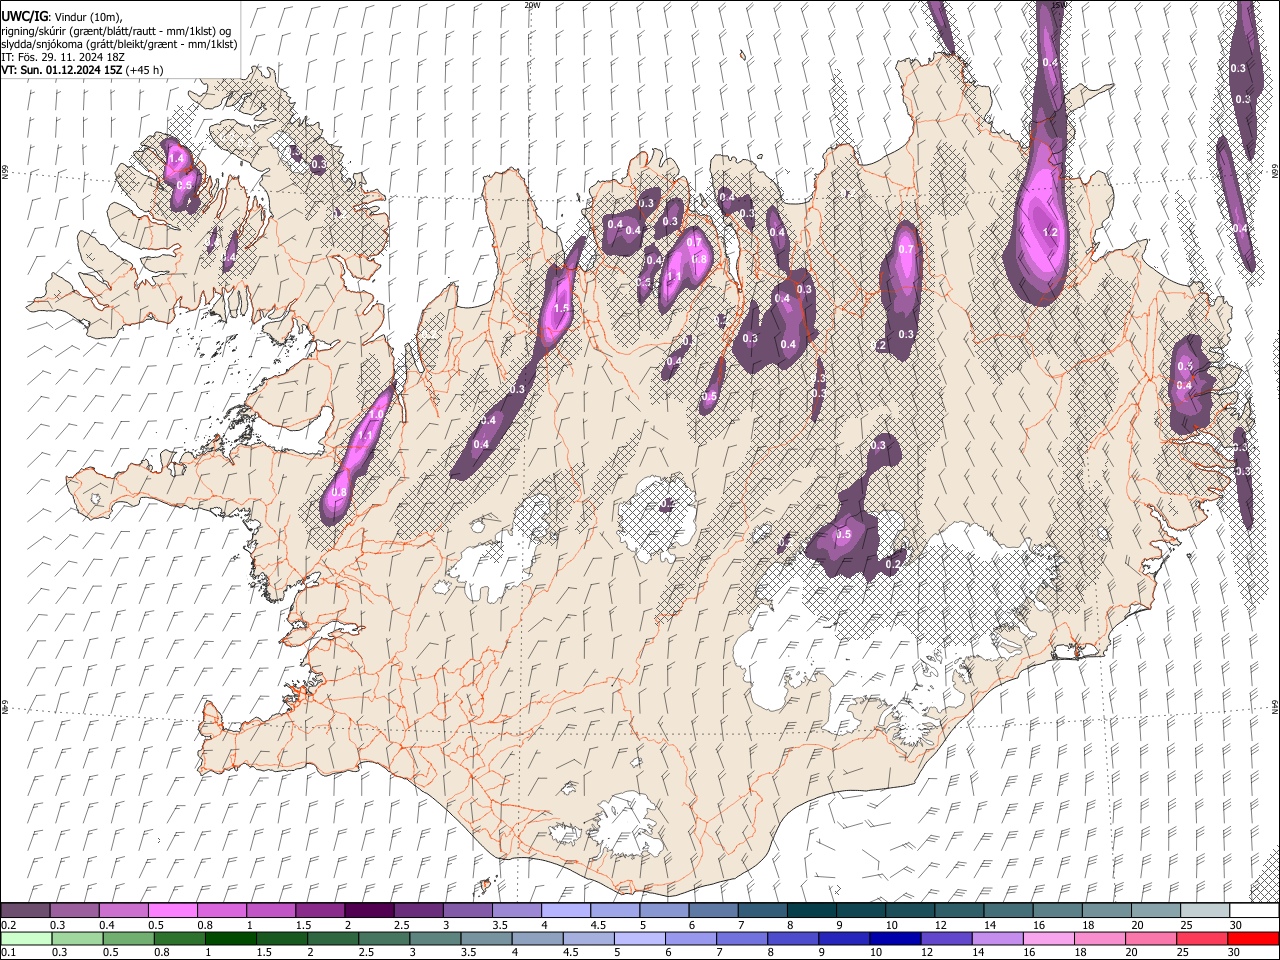The image size is (1280, 960).
Task: Select the darkest purple 2 swatch in upper legend row
Action: pyautogui.click(x=369, y=911)
